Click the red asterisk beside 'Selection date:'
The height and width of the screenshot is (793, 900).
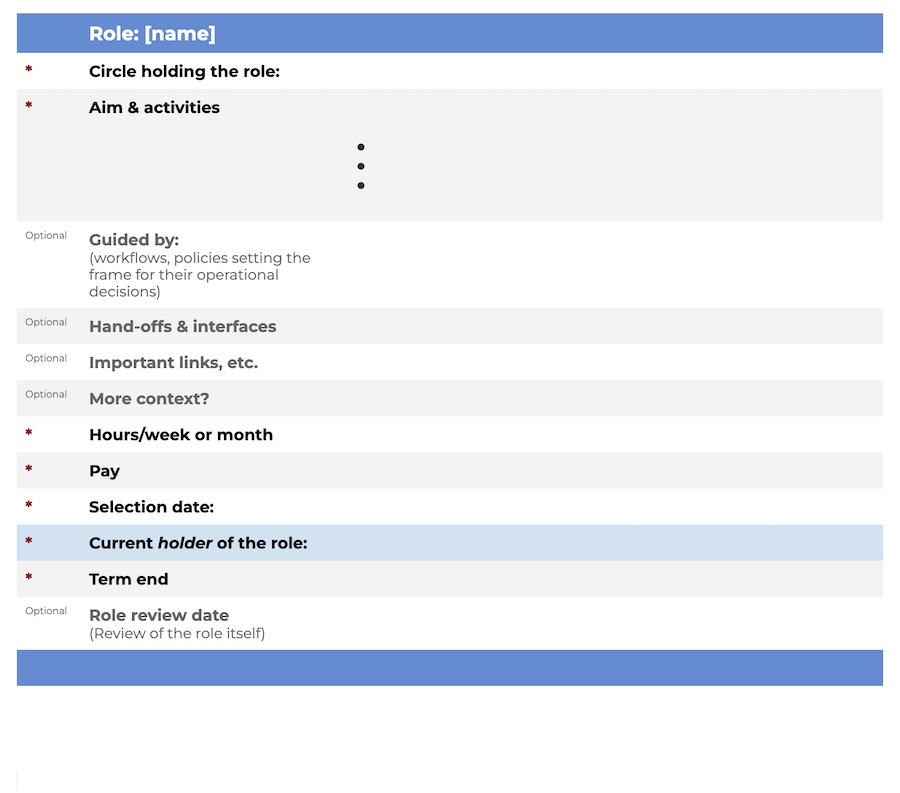pyautogui.click(x=29, y=505)
